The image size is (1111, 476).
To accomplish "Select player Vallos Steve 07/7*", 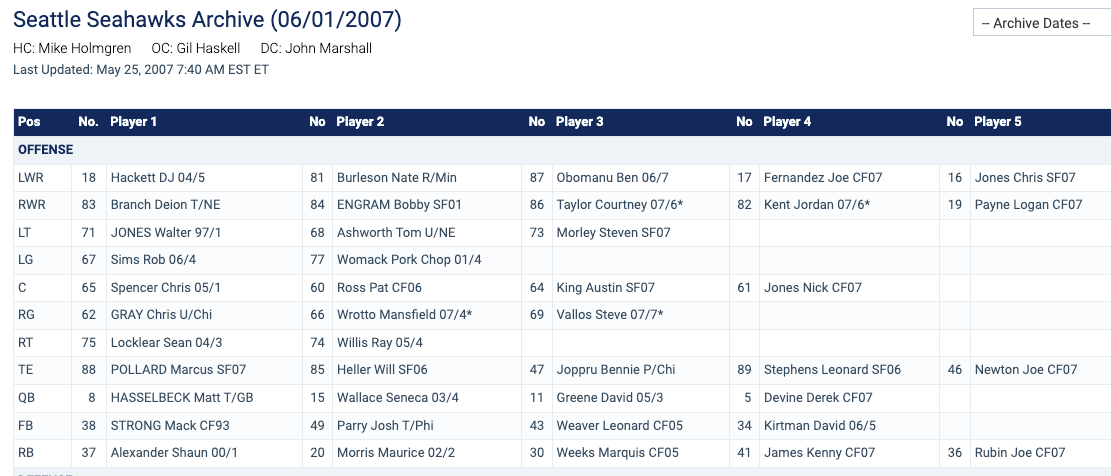I will click(x=609, y=314).
